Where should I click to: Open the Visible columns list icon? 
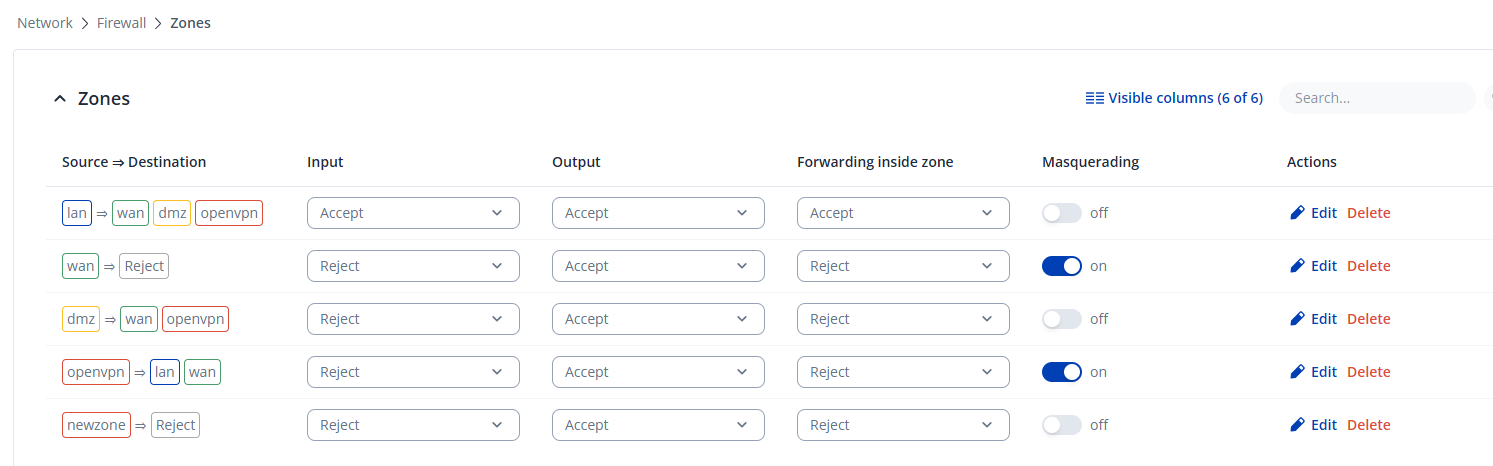coord(1095,98)
